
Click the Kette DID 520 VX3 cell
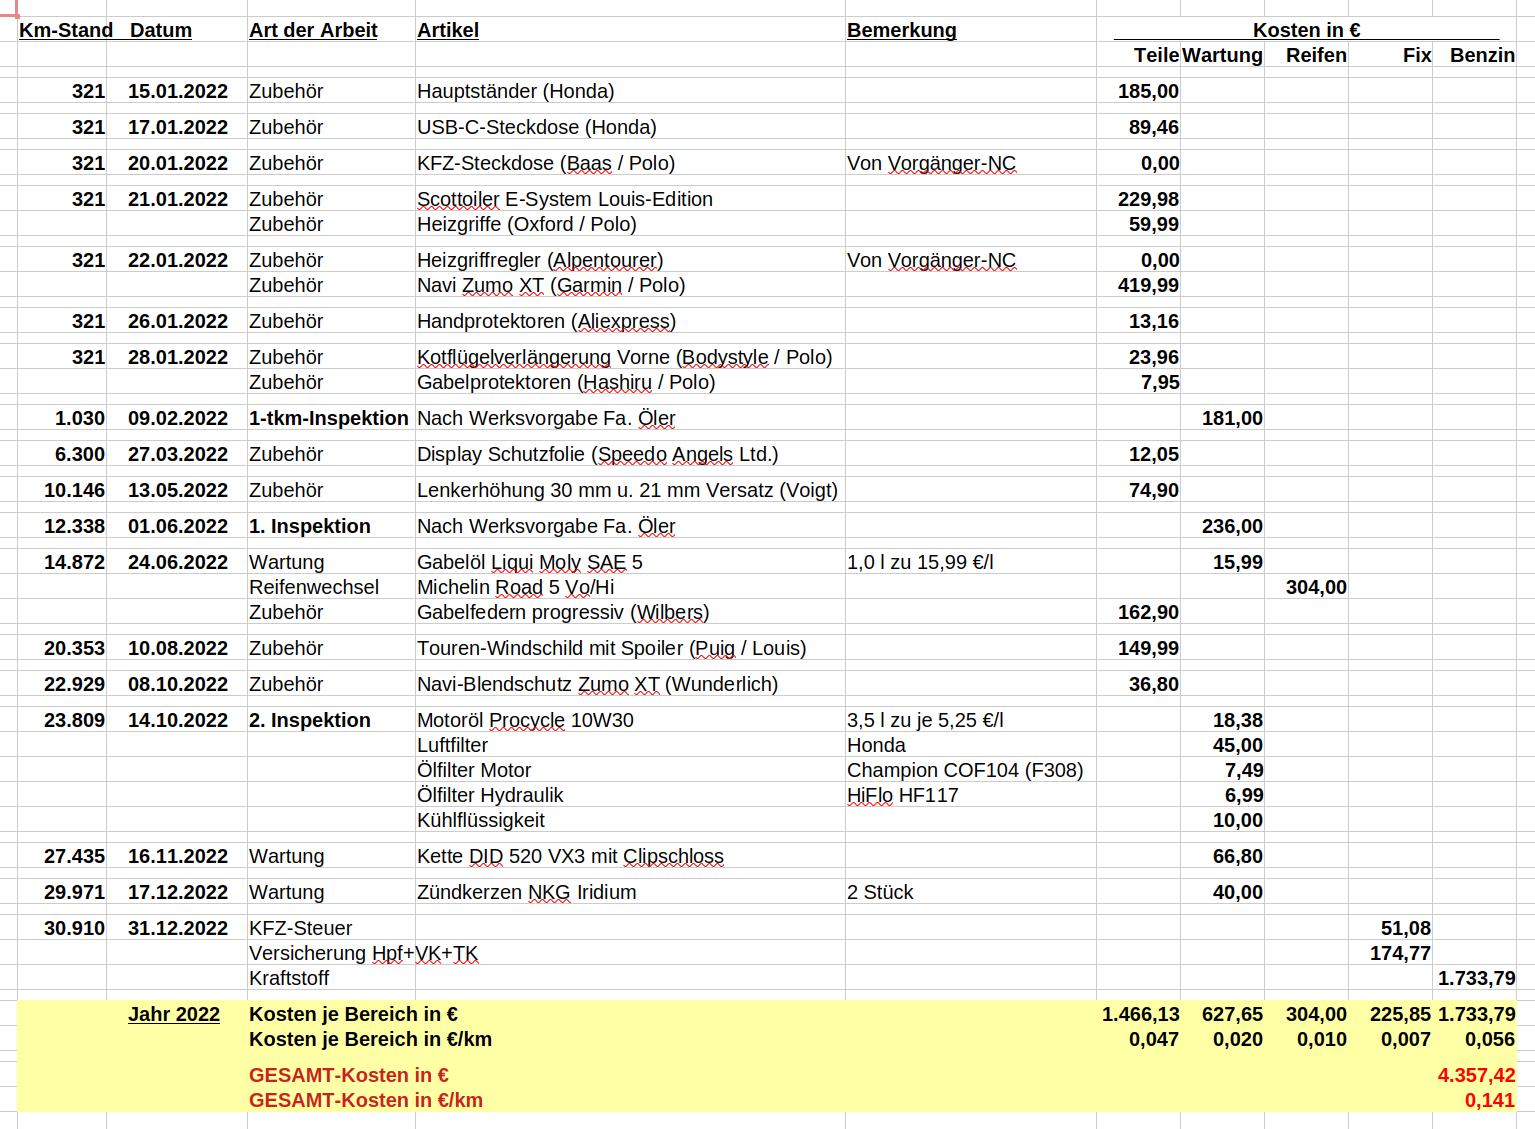click(x=569, y=856)
